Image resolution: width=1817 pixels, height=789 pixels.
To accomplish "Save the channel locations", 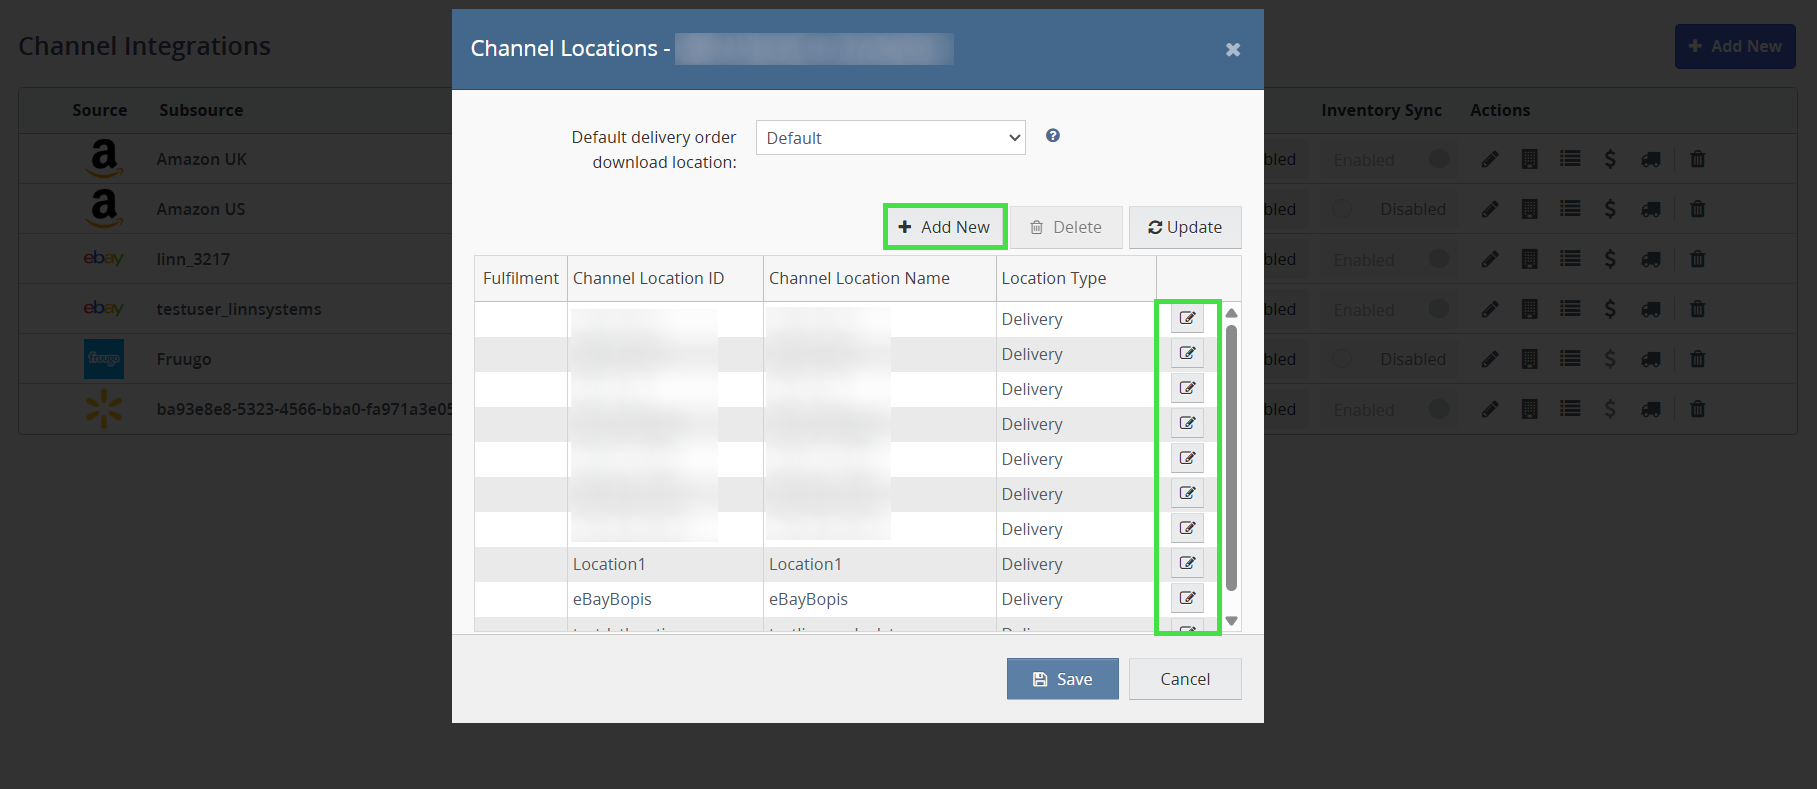I will click(1063, 679).
